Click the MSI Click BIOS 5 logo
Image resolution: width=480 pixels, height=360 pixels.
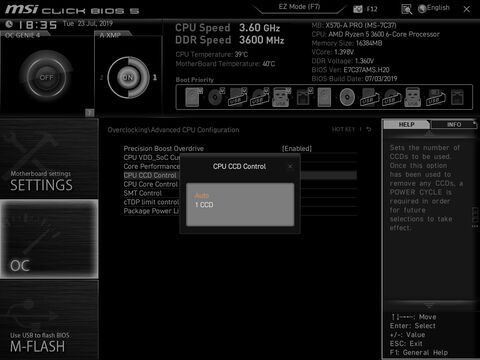coord(72,10)
